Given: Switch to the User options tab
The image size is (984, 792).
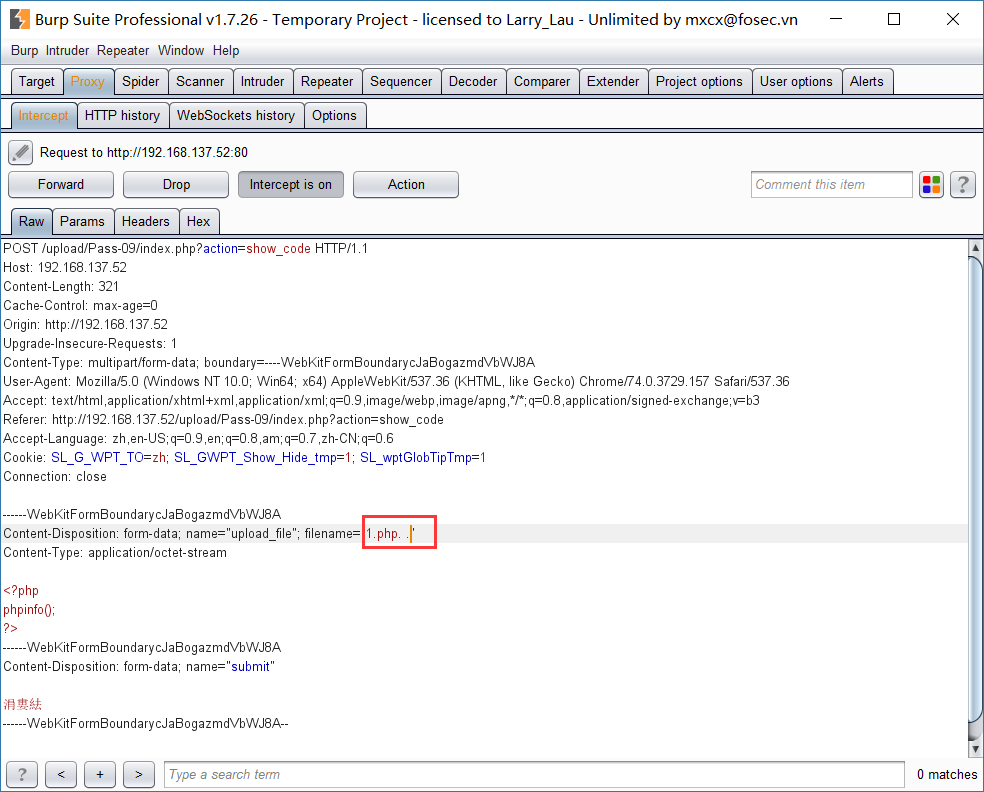Looking at the screenshot, I should tap(796, 82).
